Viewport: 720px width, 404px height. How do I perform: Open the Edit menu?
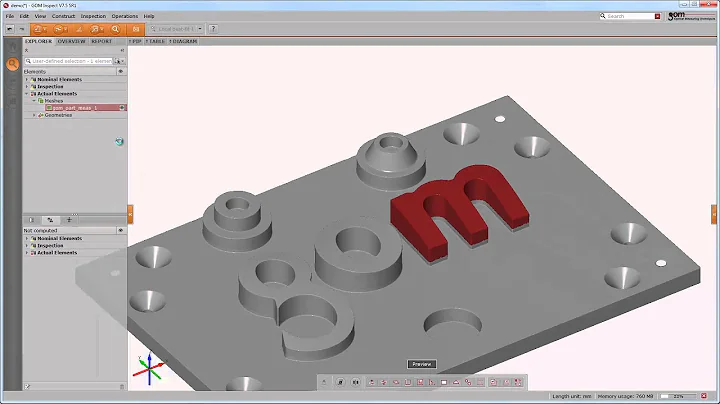coord(24,16)
